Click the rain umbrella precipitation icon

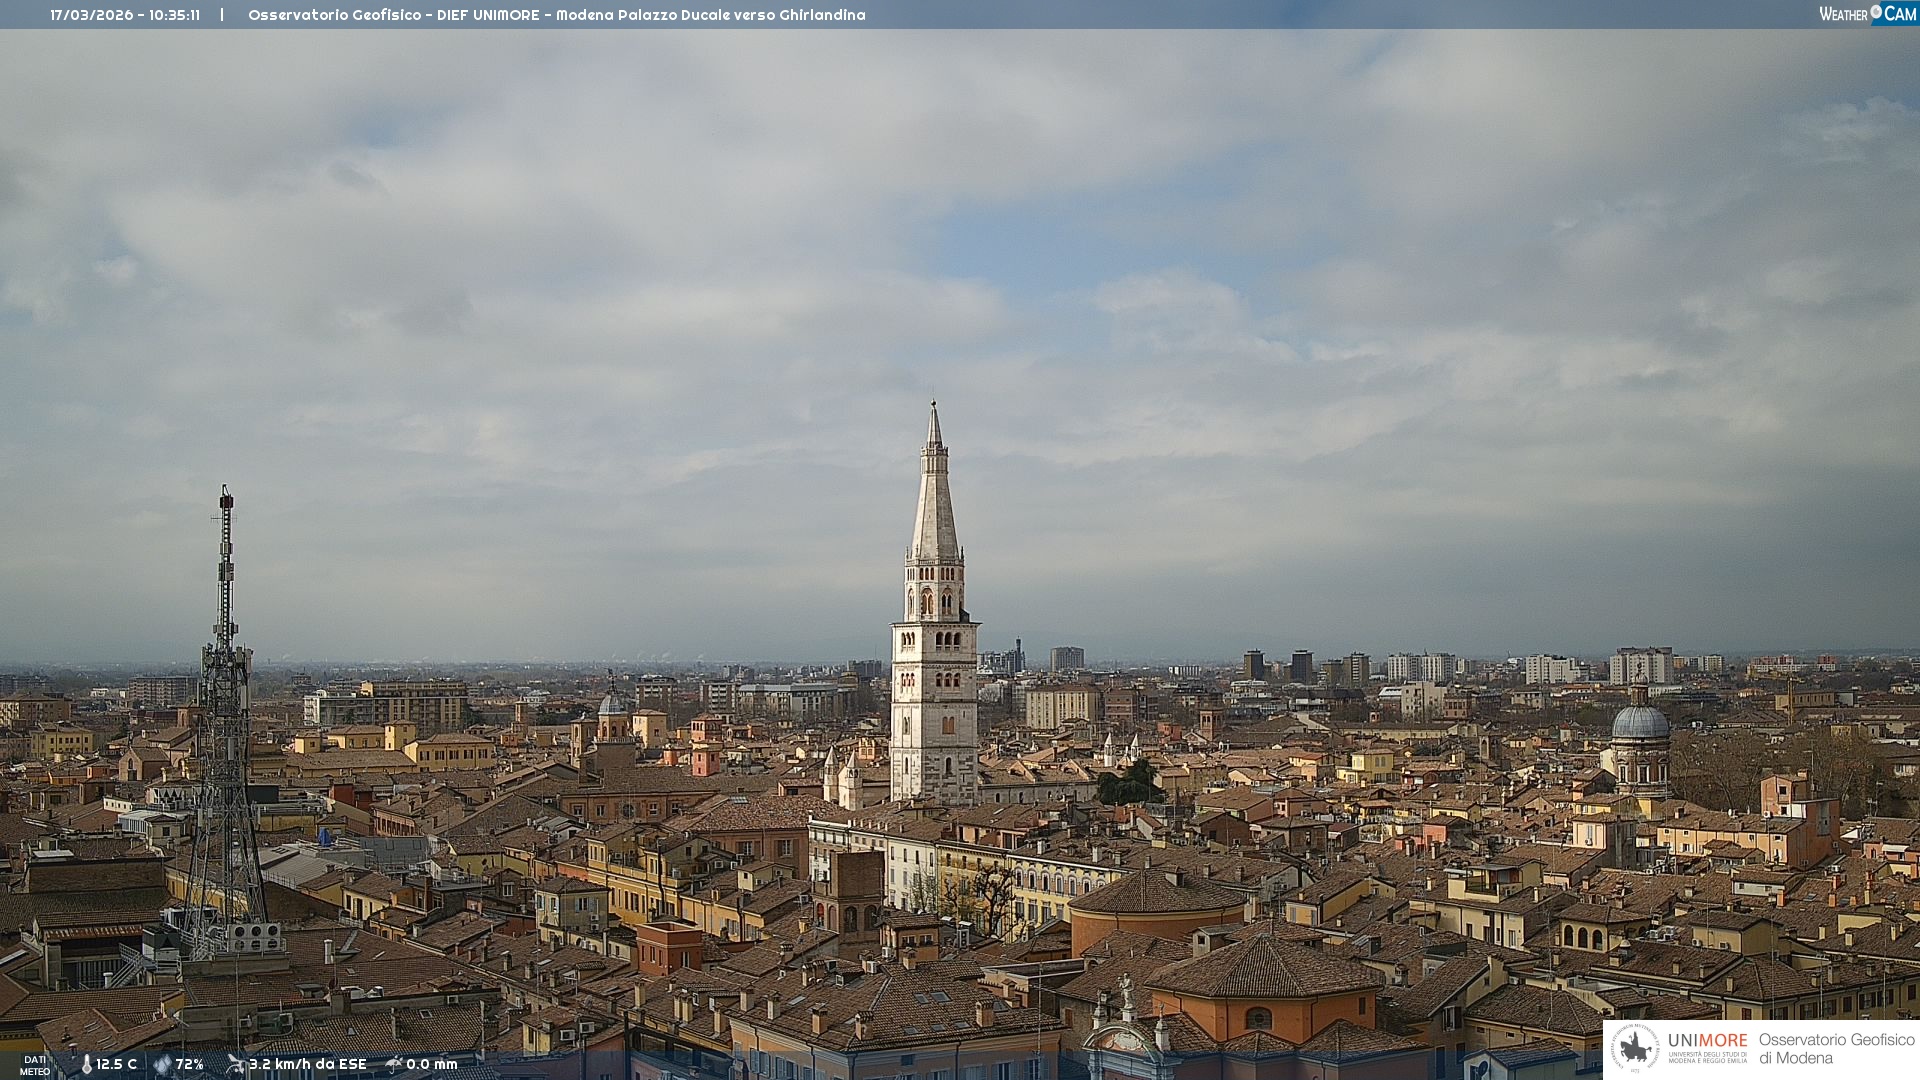[x=393, y=1064]
